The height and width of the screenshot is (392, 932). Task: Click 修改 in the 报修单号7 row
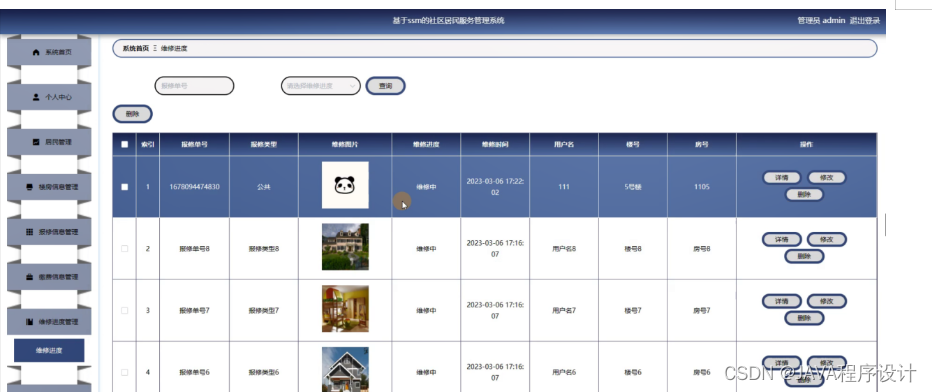click(x=826, y=301)
